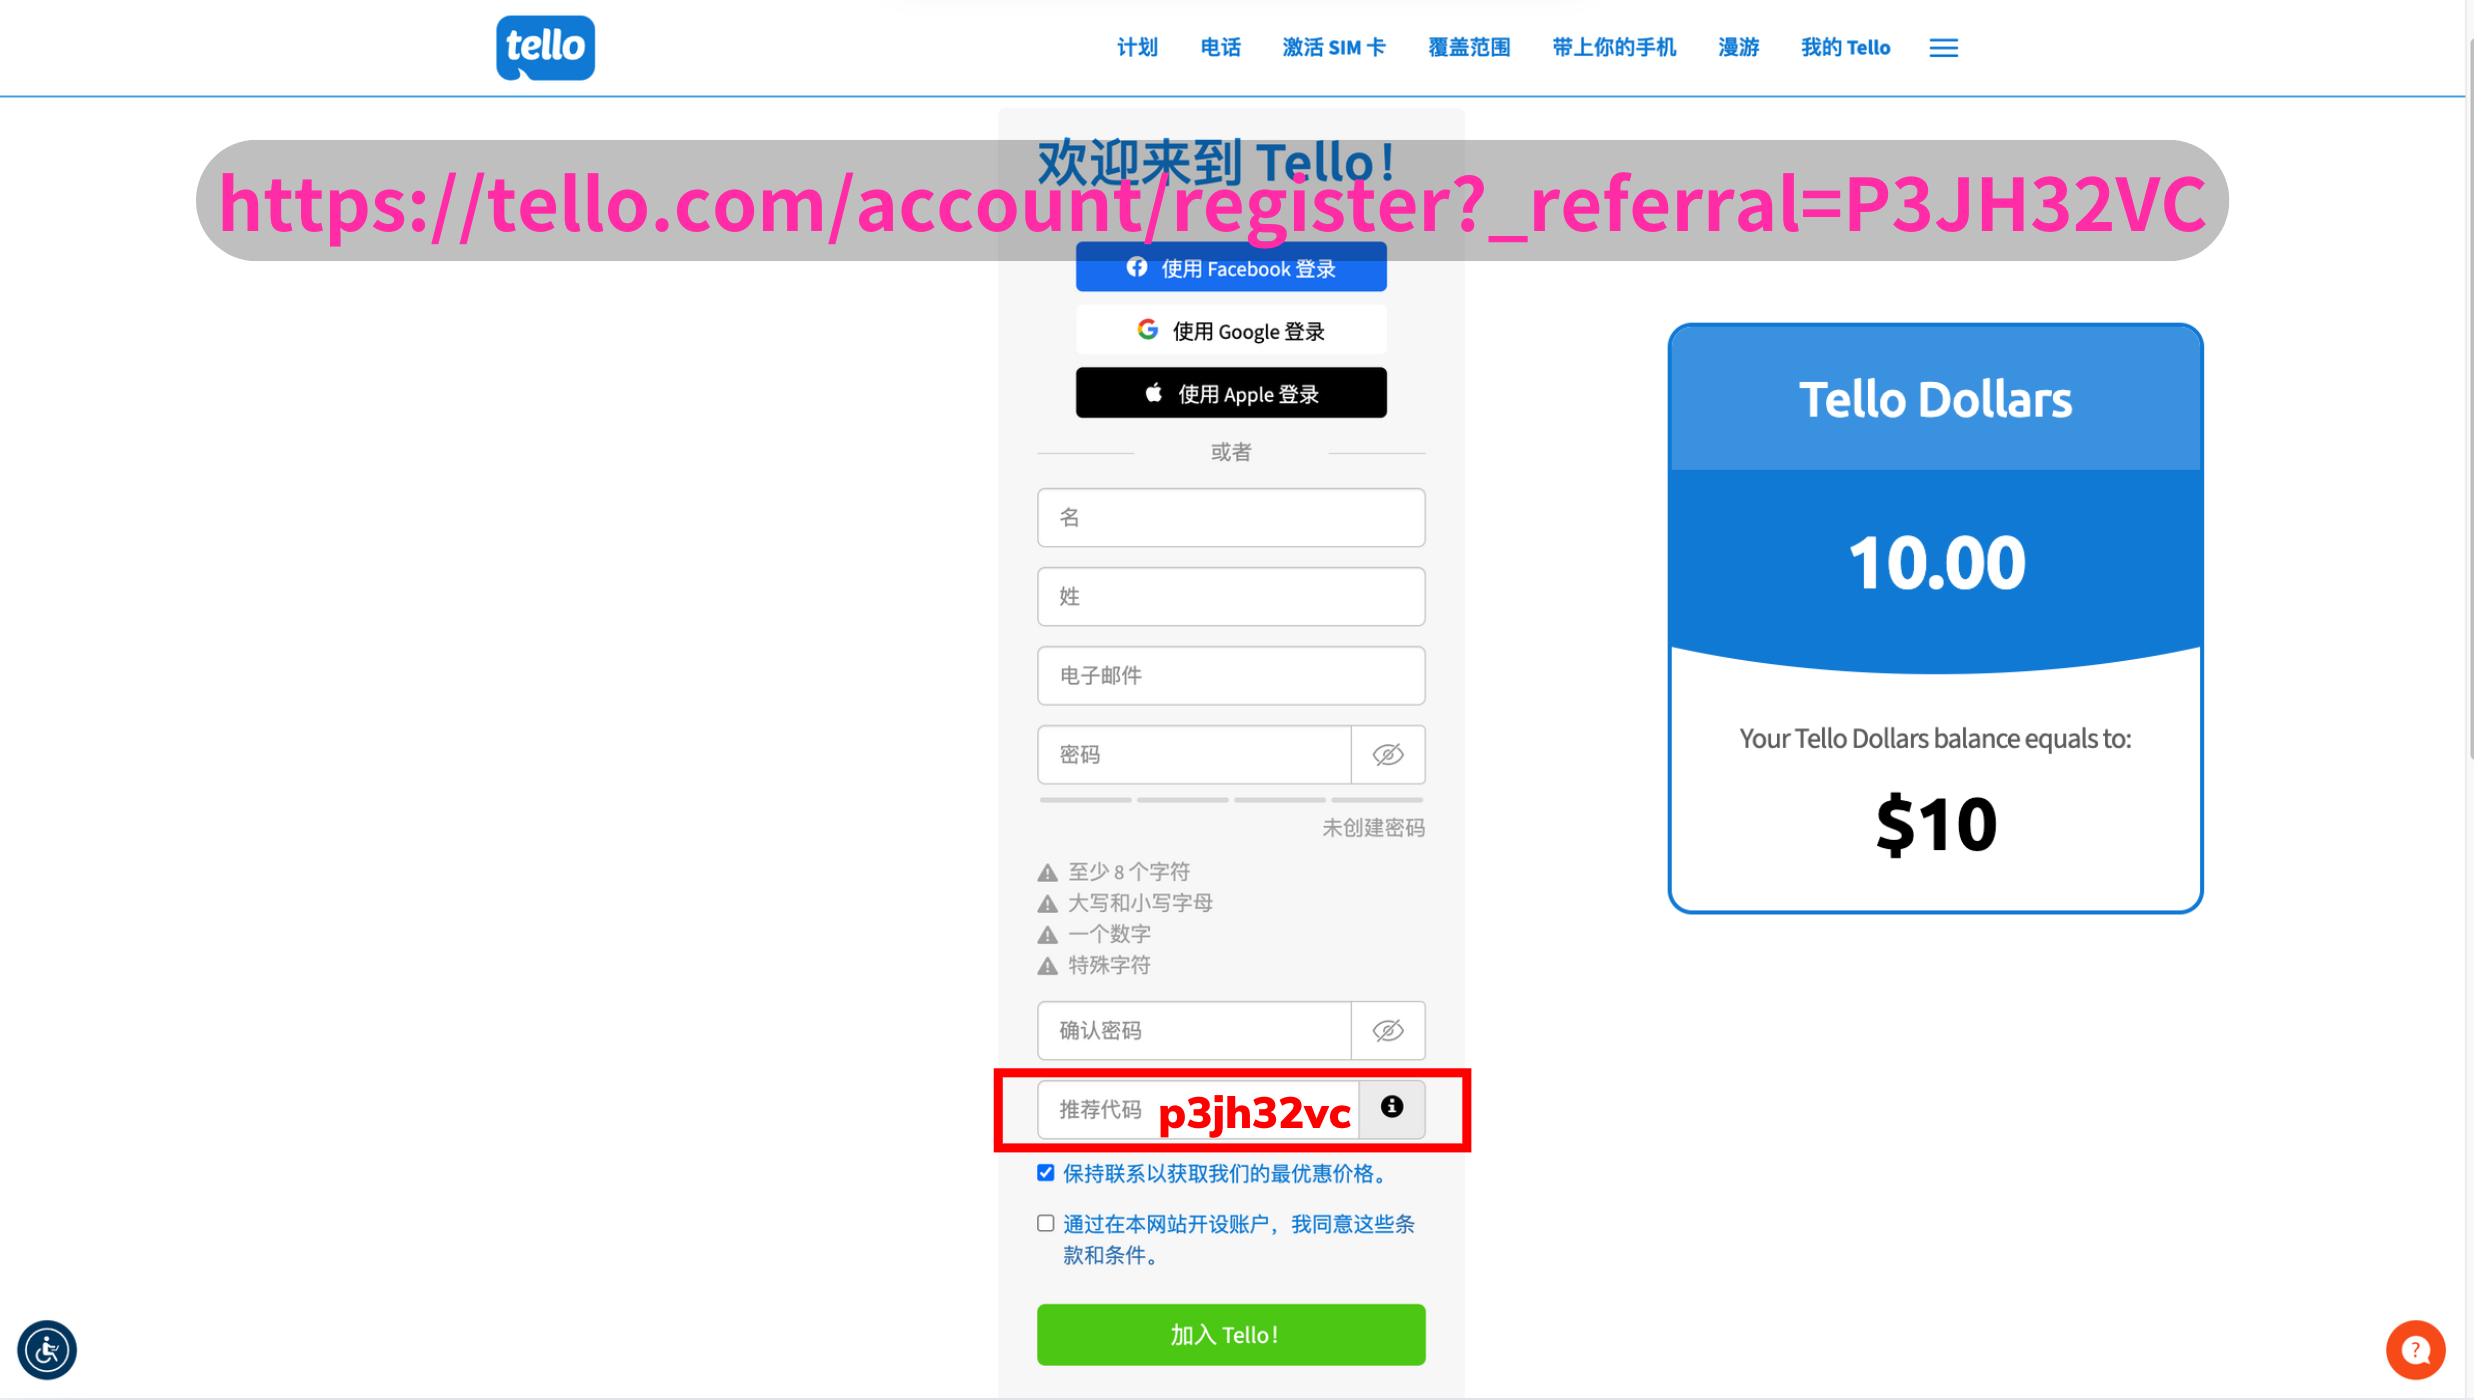Uncheck the stay in touch checkbox
2474x1400 pixels.
[x=1046, y=1173]
